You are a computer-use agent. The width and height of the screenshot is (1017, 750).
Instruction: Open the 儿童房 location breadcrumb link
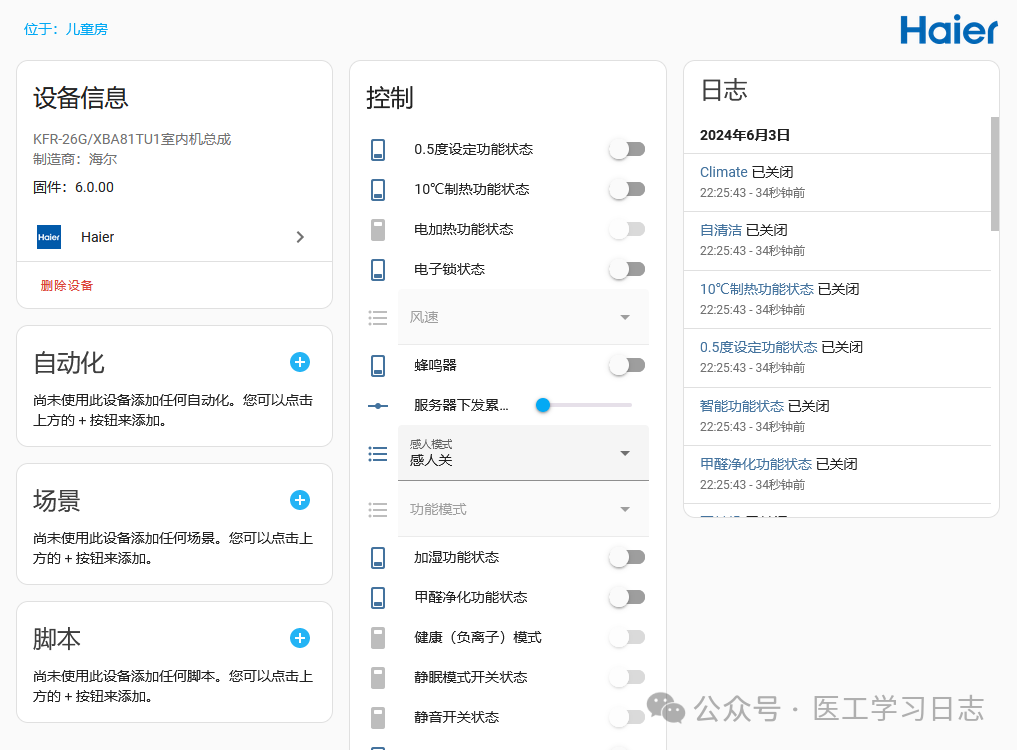(x=86, y=29)
